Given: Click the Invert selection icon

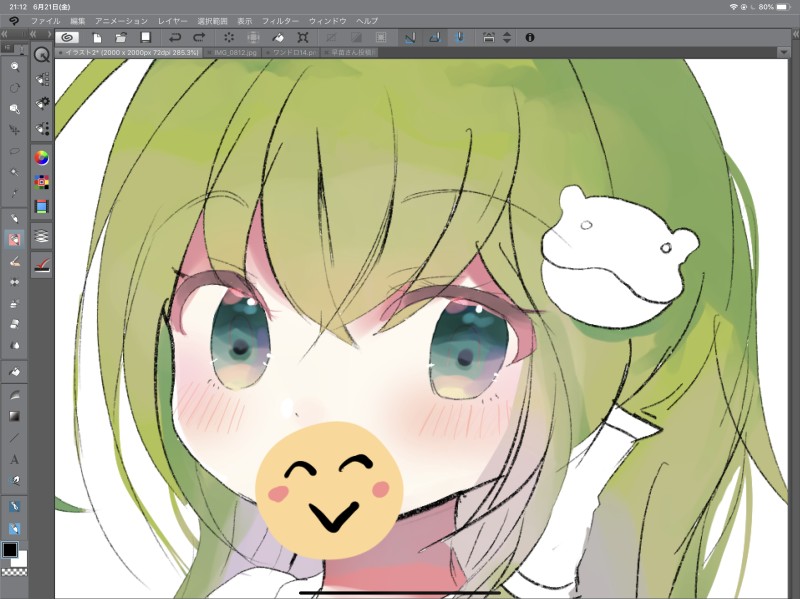Looking at the screenshot, I should coord(356,37).
